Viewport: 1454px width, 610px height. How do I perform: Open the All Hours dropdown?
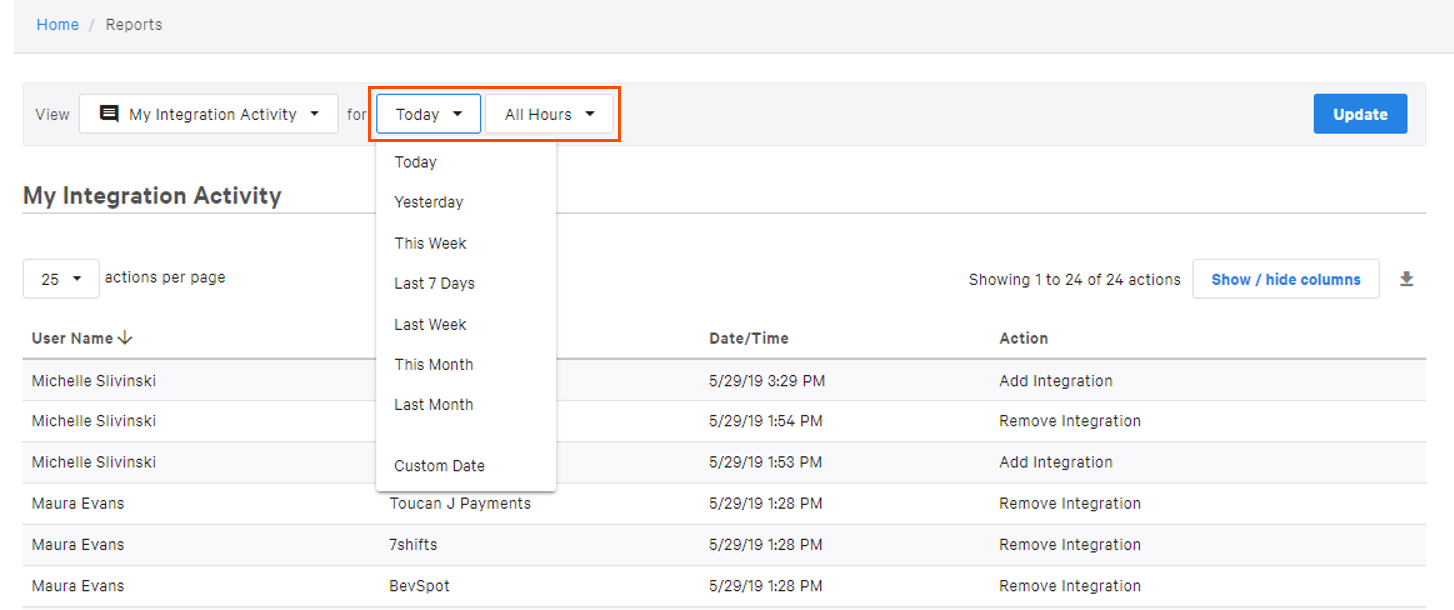coord(548,113)
